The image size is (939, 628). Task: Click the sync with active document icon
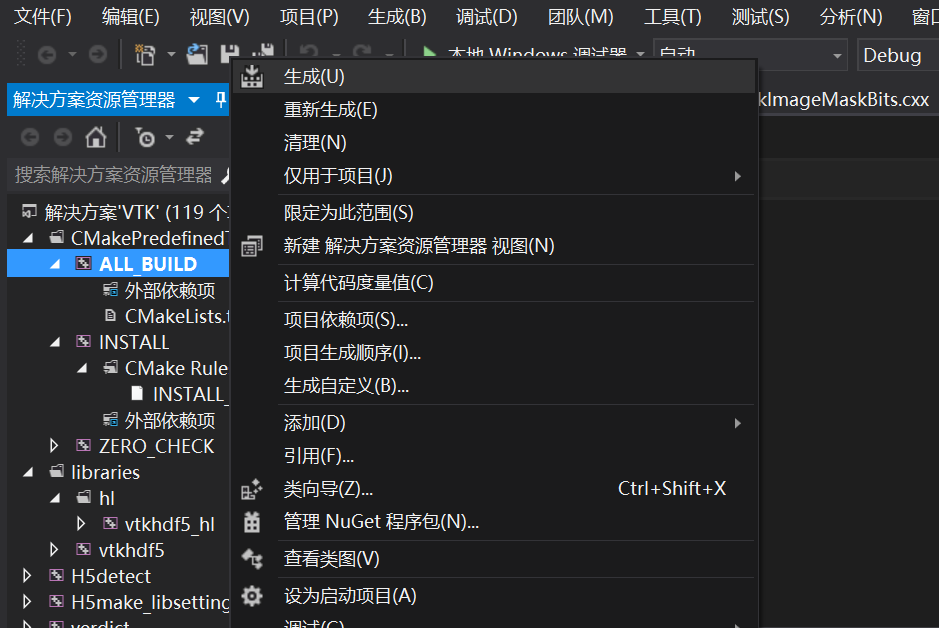[195, 137]
